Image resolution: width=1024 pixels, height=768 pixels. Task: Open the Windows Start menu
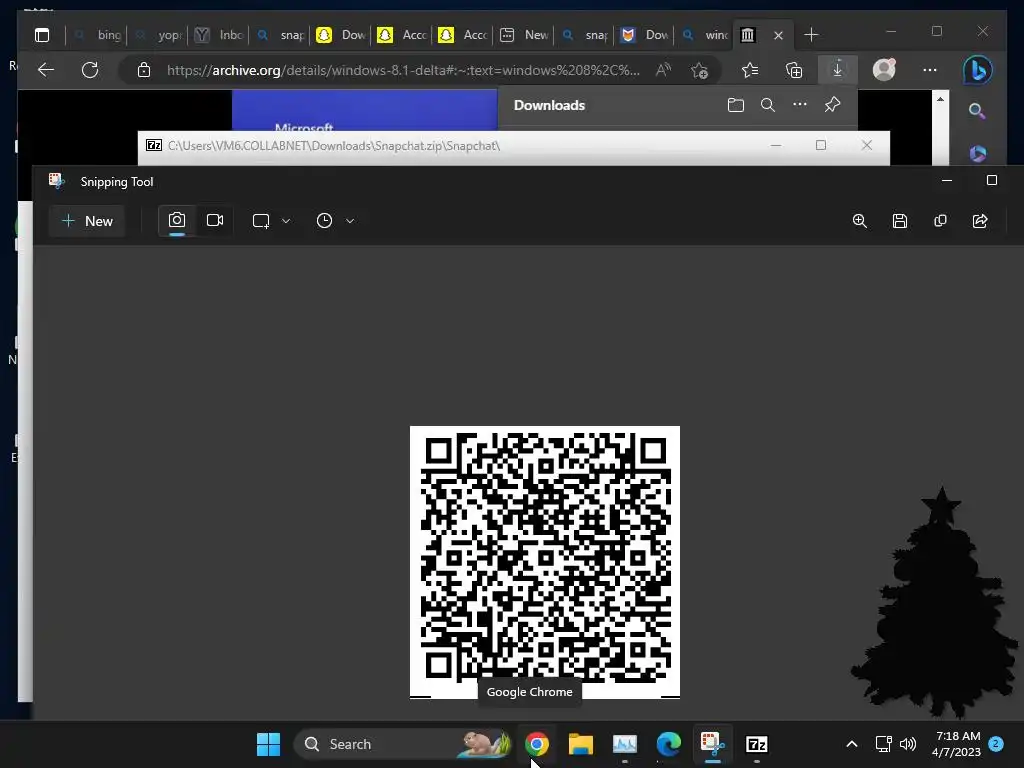pos(268,744)
